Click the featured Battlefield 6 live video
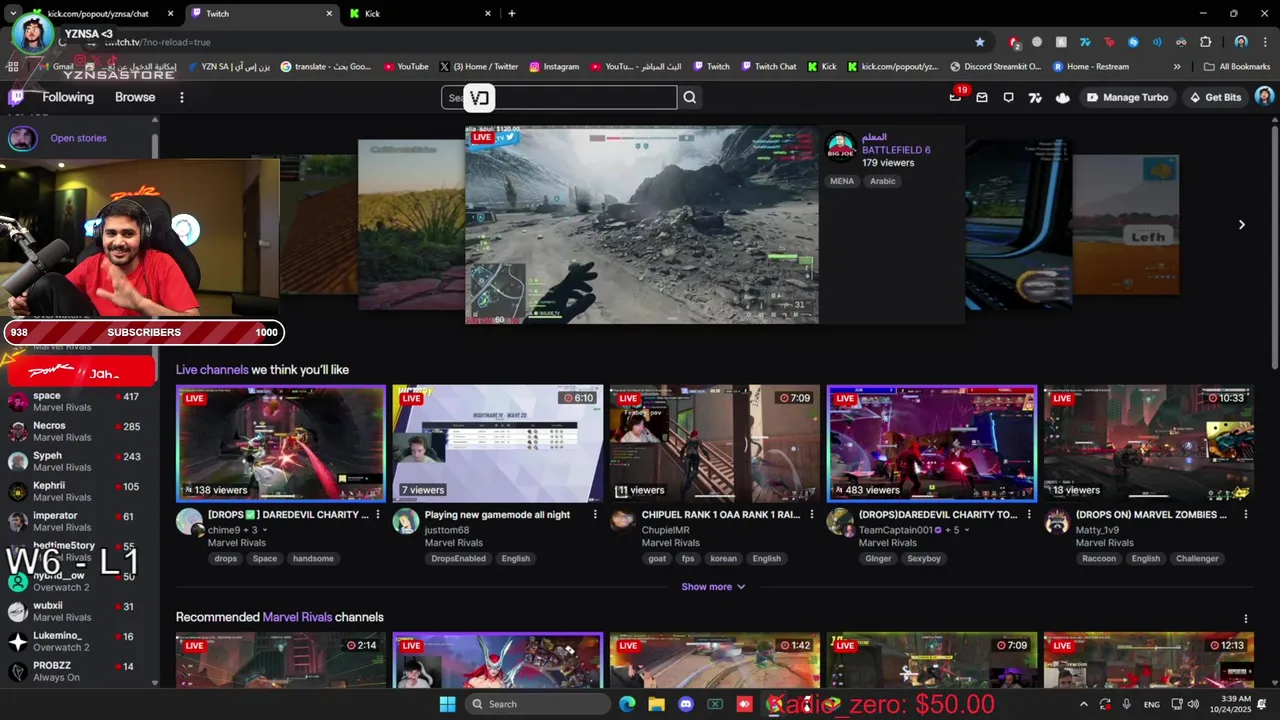1280x720 pixels. 642,225
